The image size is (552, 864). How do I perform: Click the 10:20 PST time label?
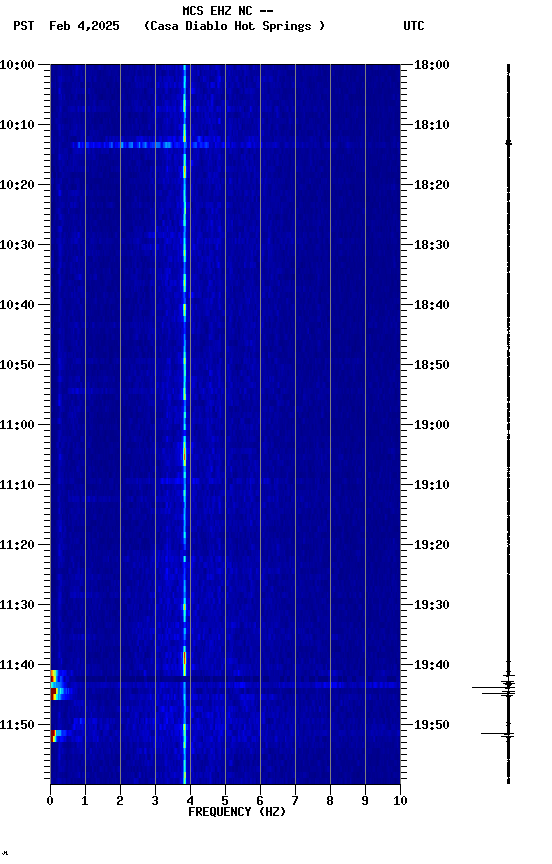coord(17,185)
